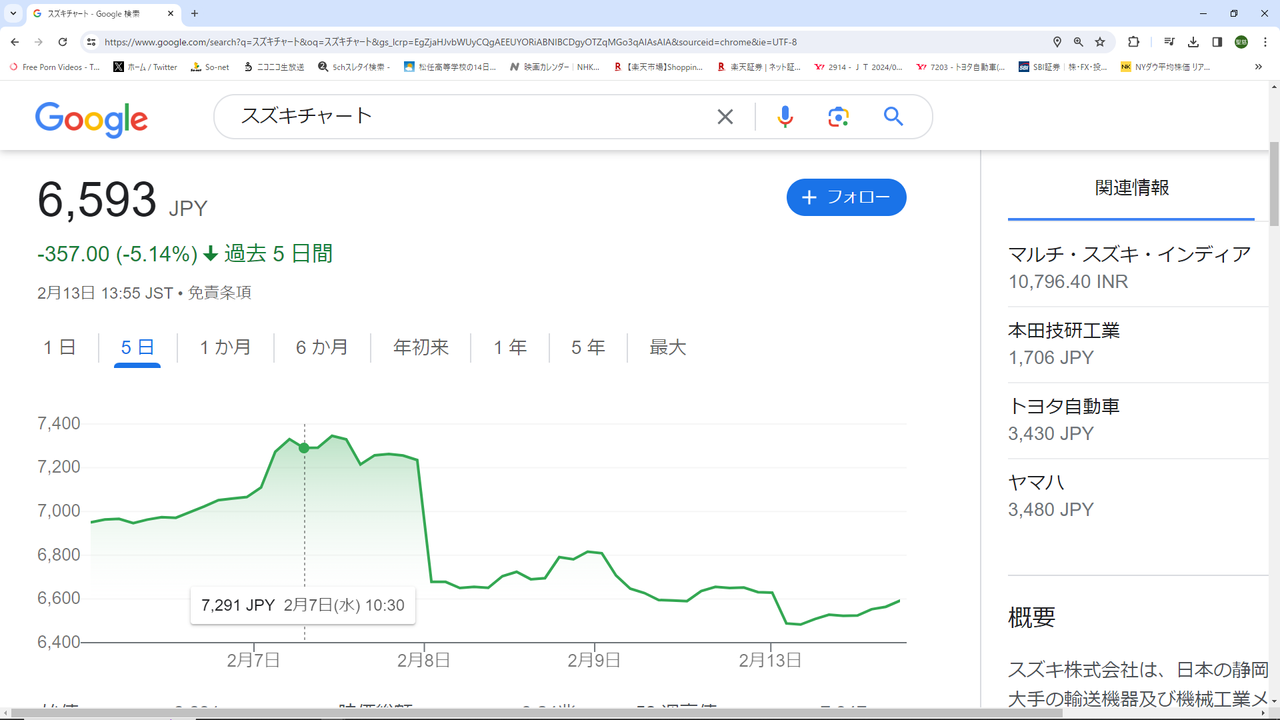Open the Chrome extensions puzzle icon
This screenshot has height=720, width=1280.
point(1133,42)
